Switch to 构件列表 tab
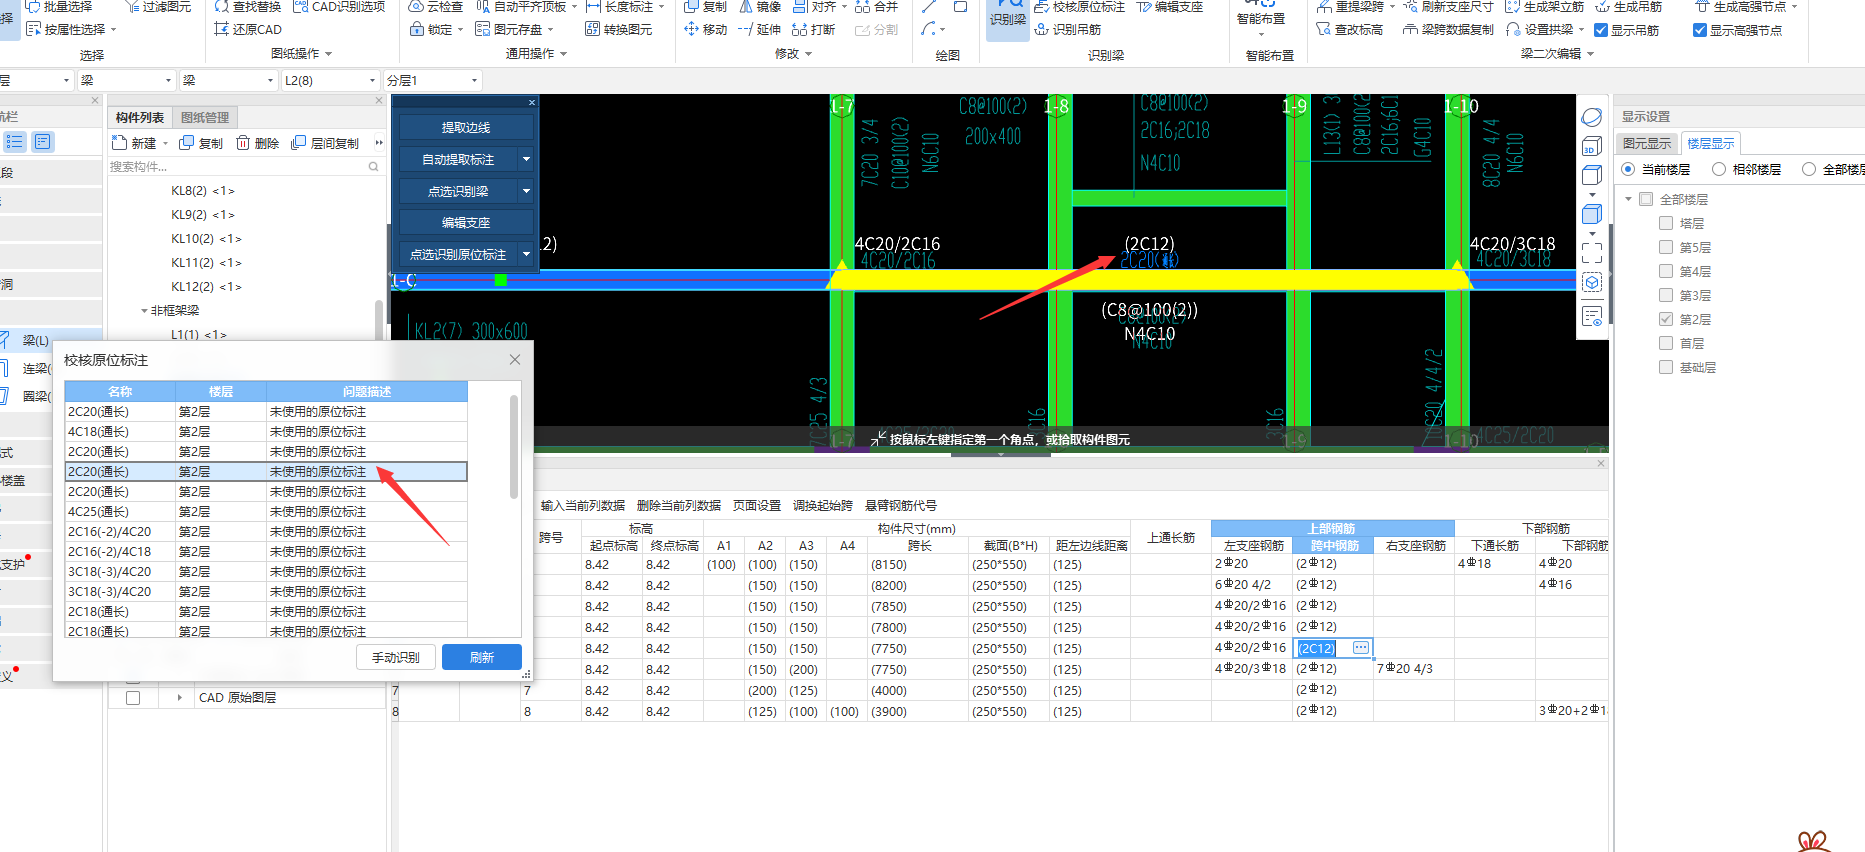This screenshot has width=1865, height=852. coord(140,117)
